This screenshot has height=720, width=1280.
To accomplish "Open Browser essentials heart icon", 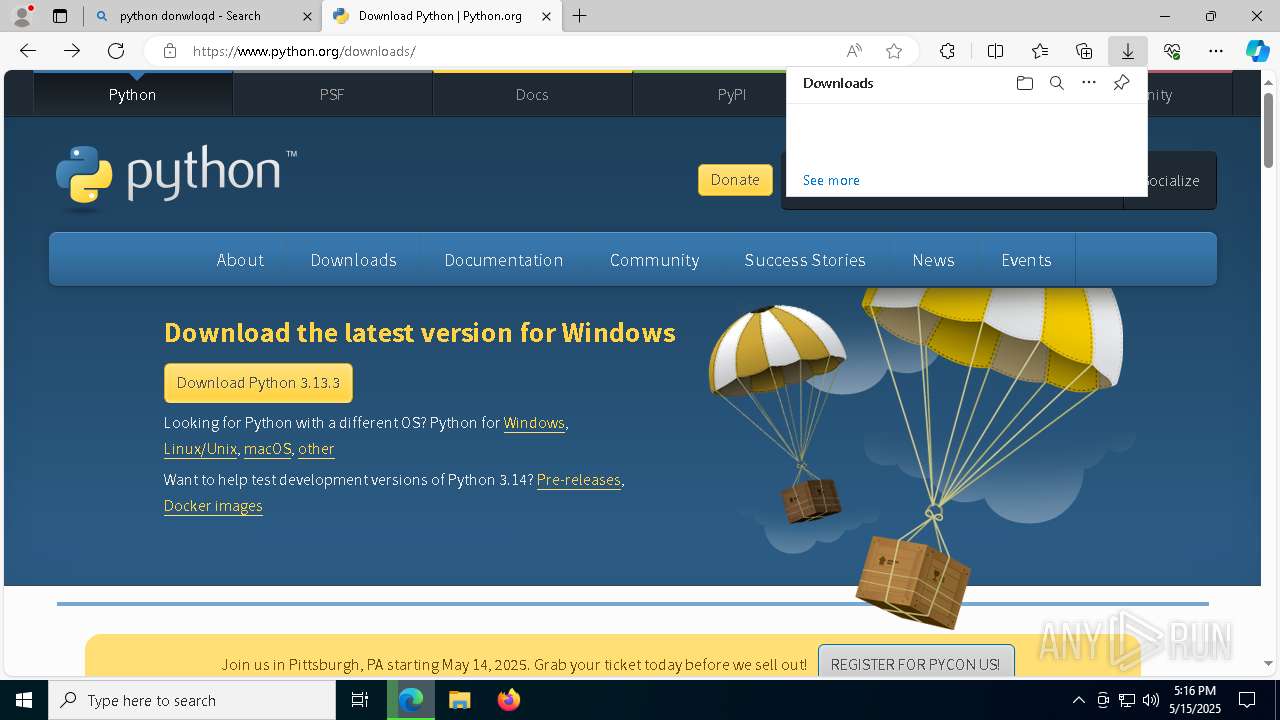I will [x=1172, y=51].
